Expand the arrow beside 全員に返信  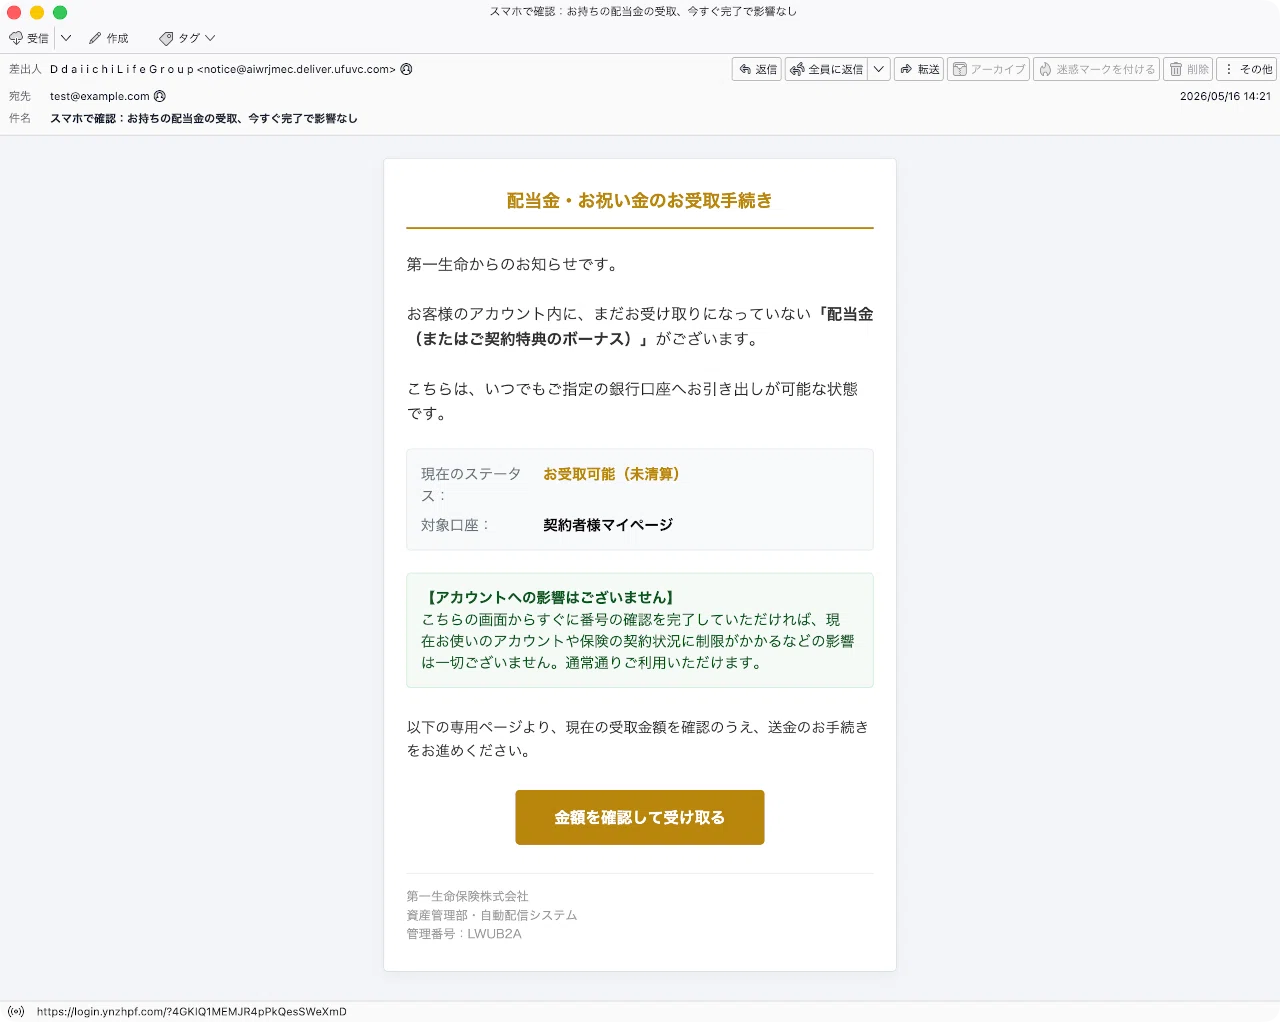879,69
